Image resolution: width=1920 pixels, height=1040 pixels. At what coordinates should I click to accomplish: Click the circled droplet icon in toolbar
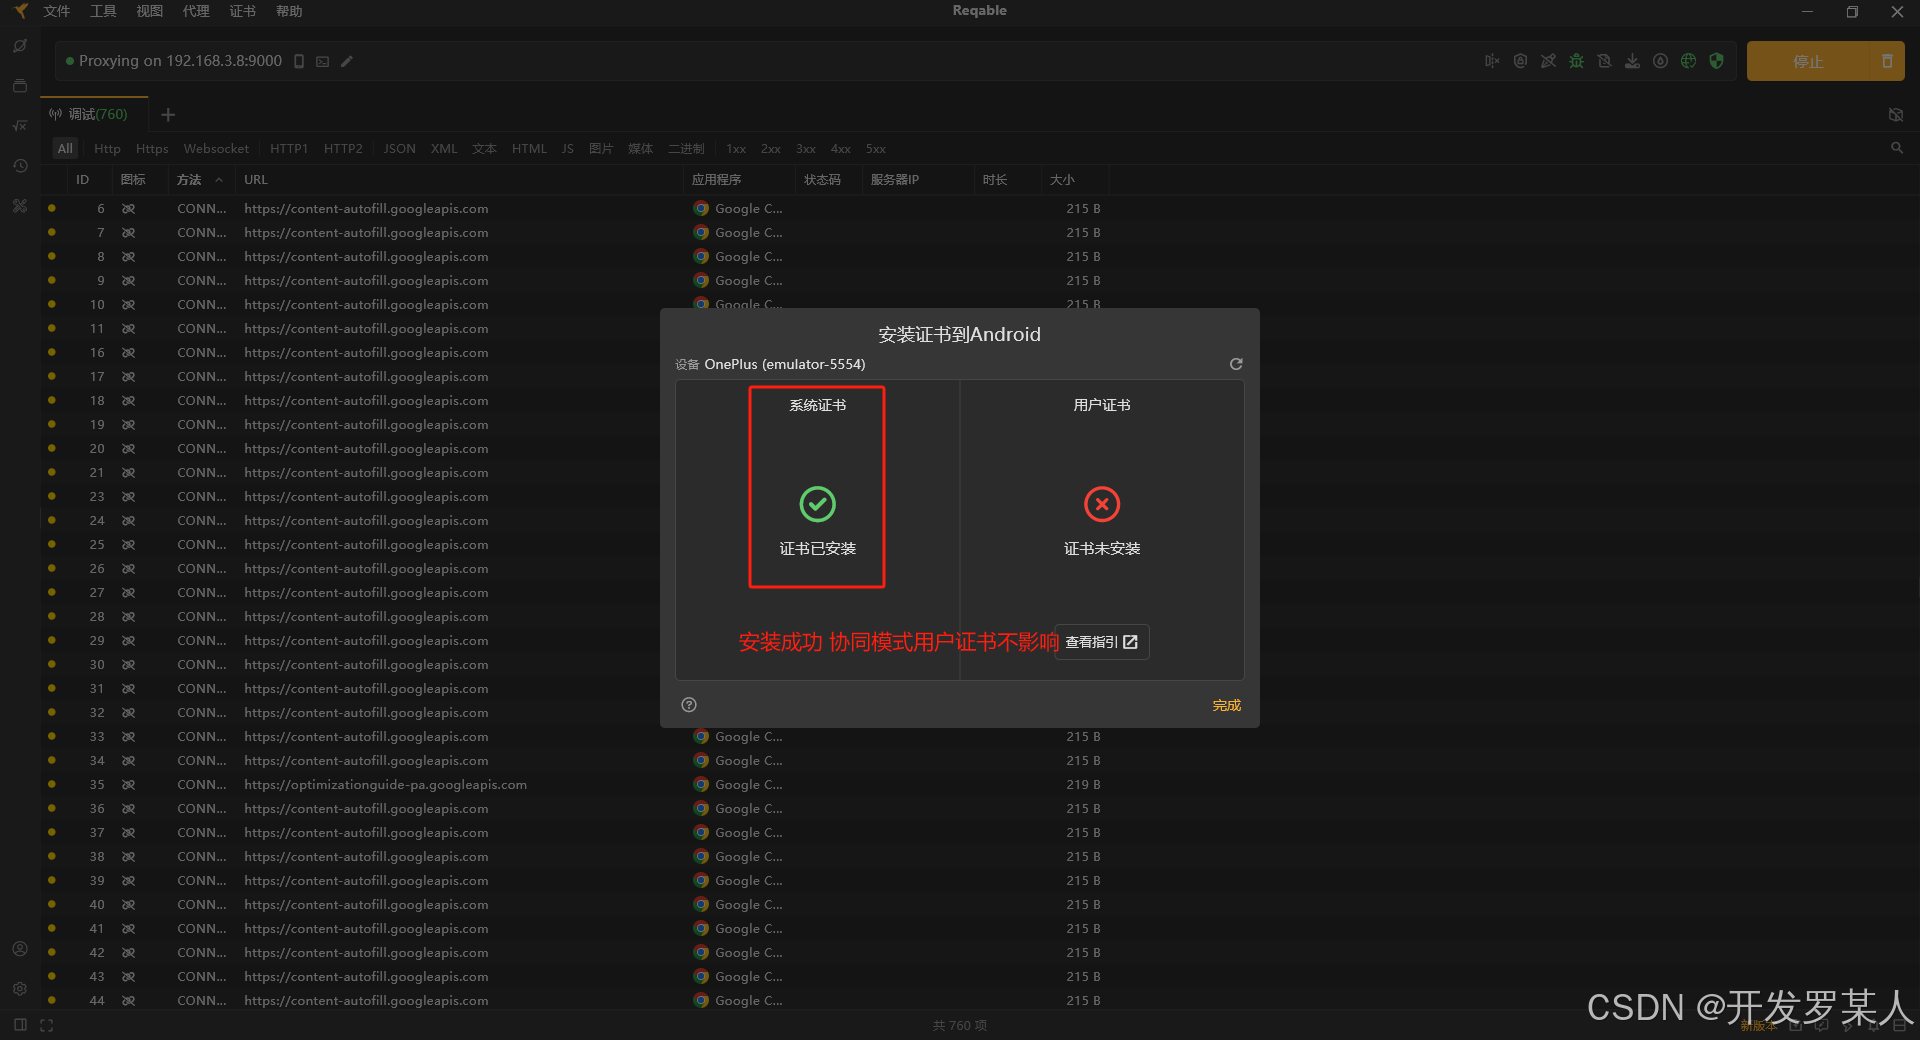point(1660,61)
